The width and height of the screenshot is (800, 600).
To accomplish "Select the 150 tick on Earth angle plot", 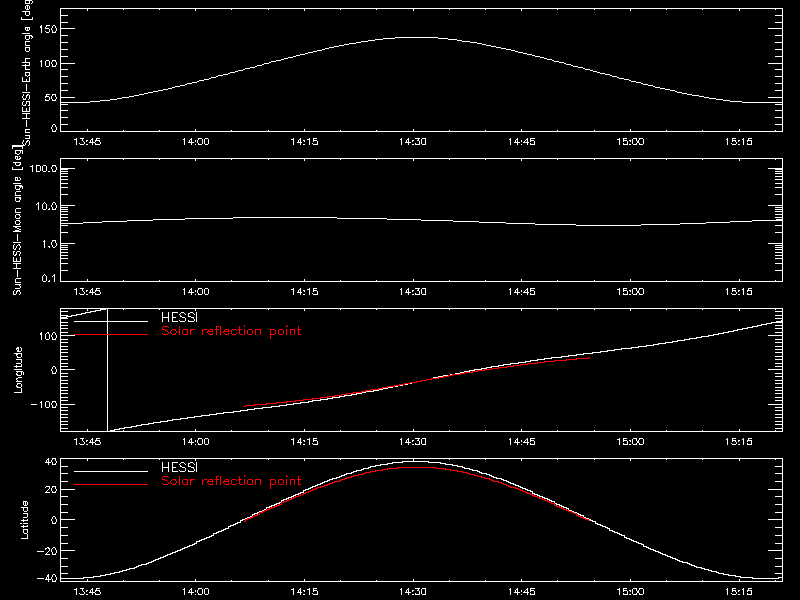I will coord(48,29).
